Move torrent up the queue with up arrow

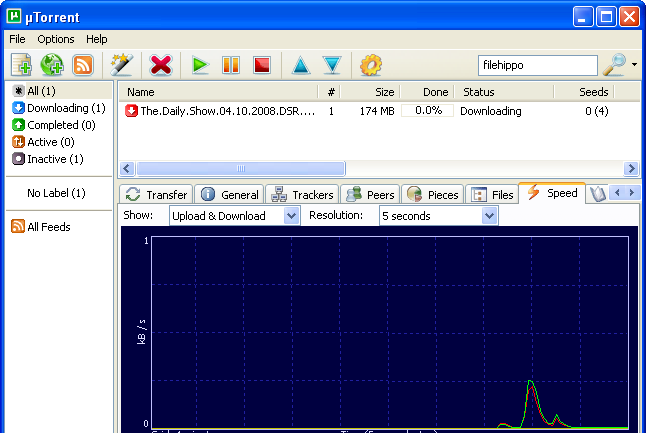[301, 65]
